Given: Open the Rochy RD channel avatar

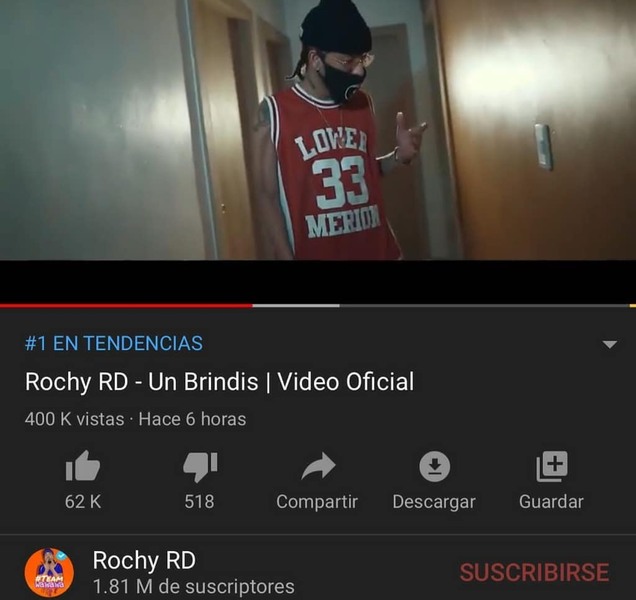Looking at the screenshot, I should [49, 572].
